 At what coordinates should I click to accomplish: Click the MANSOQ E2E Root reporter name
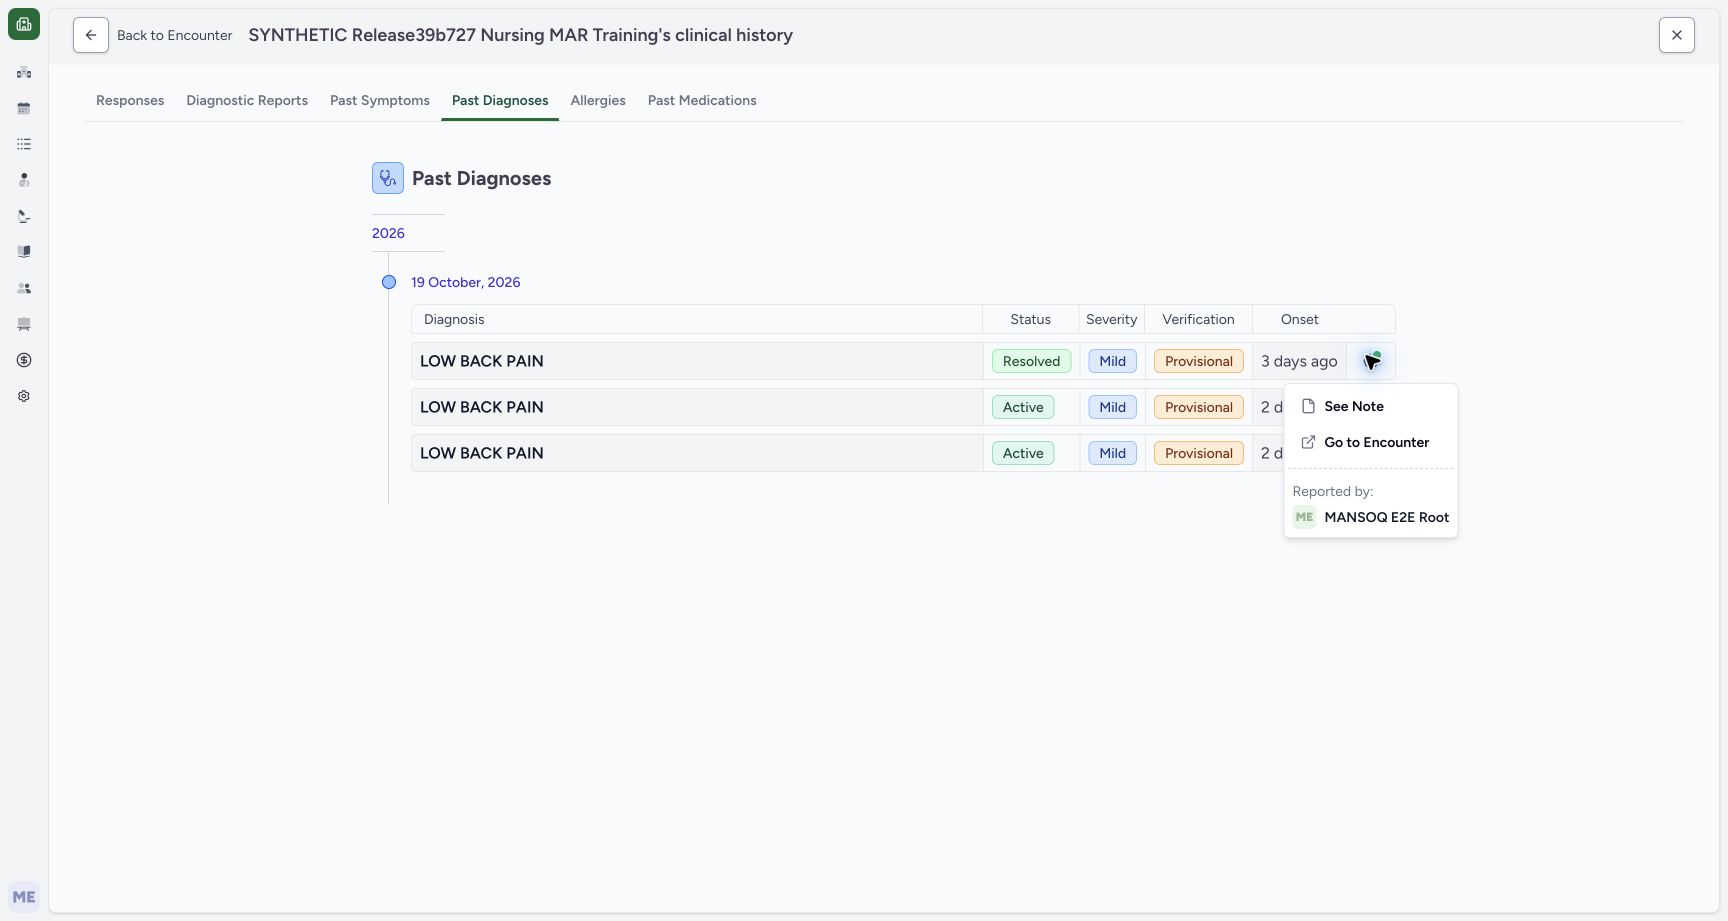pyautogui.click(x=1387, y=517)
